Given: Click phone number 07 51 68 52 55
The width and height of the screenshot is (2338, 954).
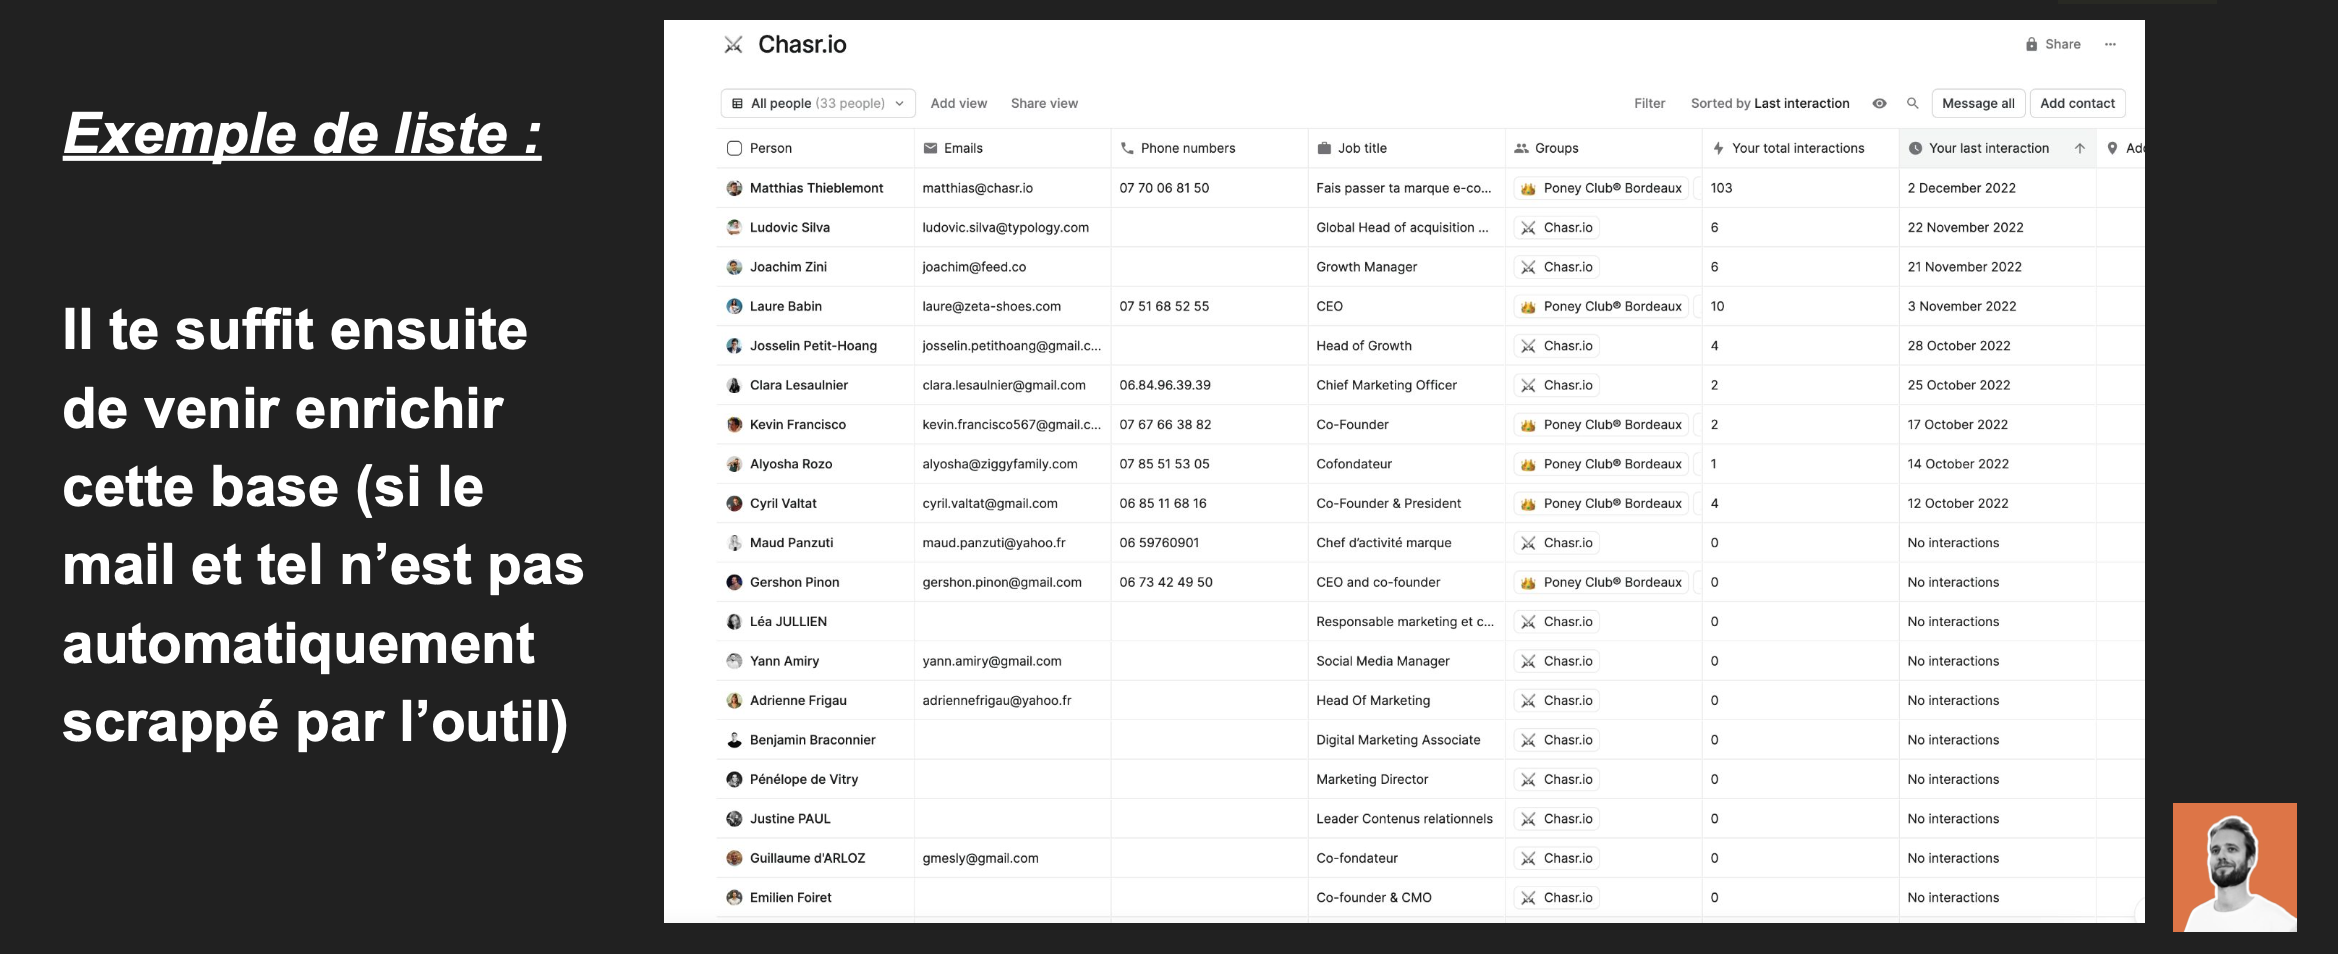Looking at the screenshot, I should click(1164, 306).
